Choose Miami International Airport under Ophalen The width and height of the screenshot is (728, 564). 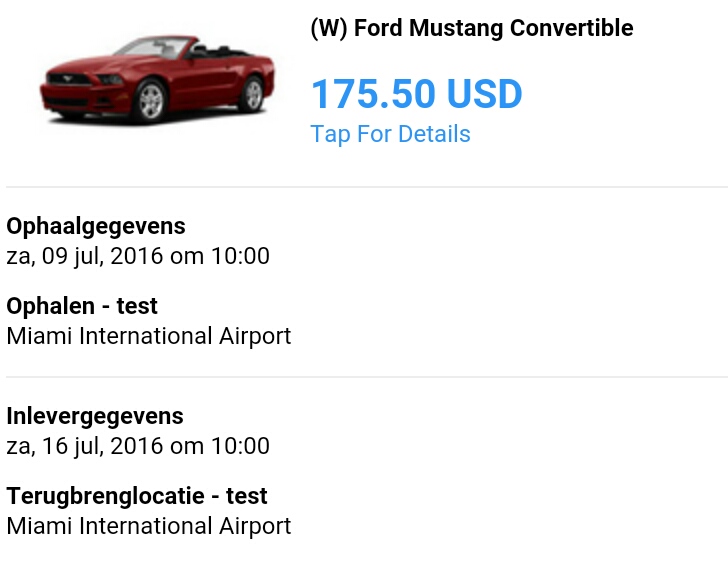149,336
